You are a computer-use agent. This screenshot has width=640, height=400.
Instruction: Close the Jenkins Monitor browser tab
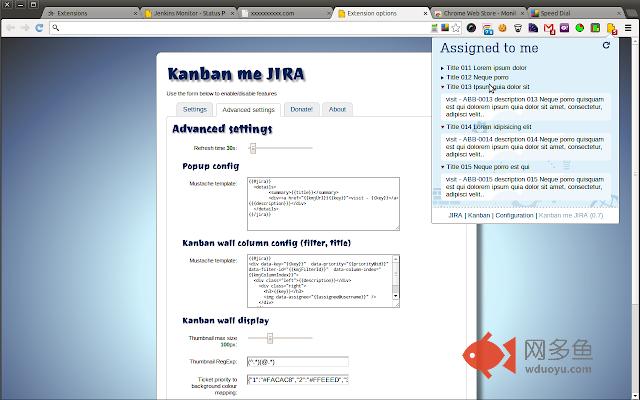point(232,13)
